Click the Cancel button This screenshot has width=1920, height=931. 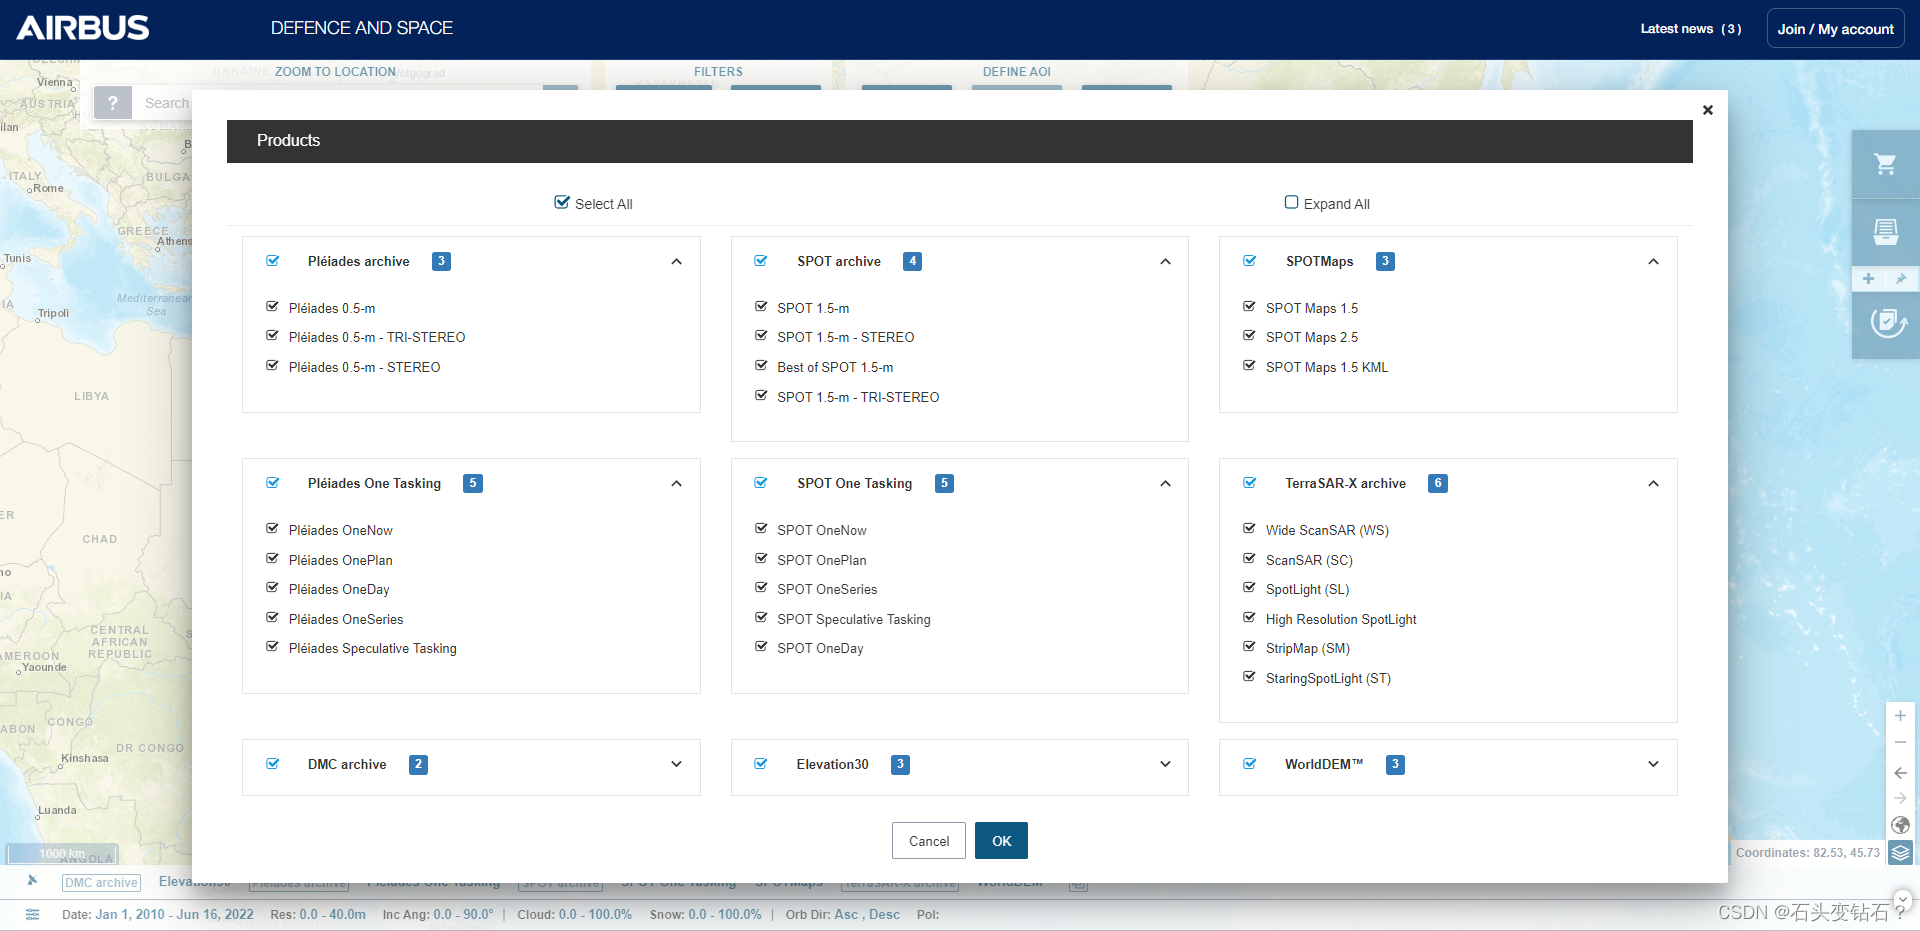pyautogui.click(x=929, y=841)
